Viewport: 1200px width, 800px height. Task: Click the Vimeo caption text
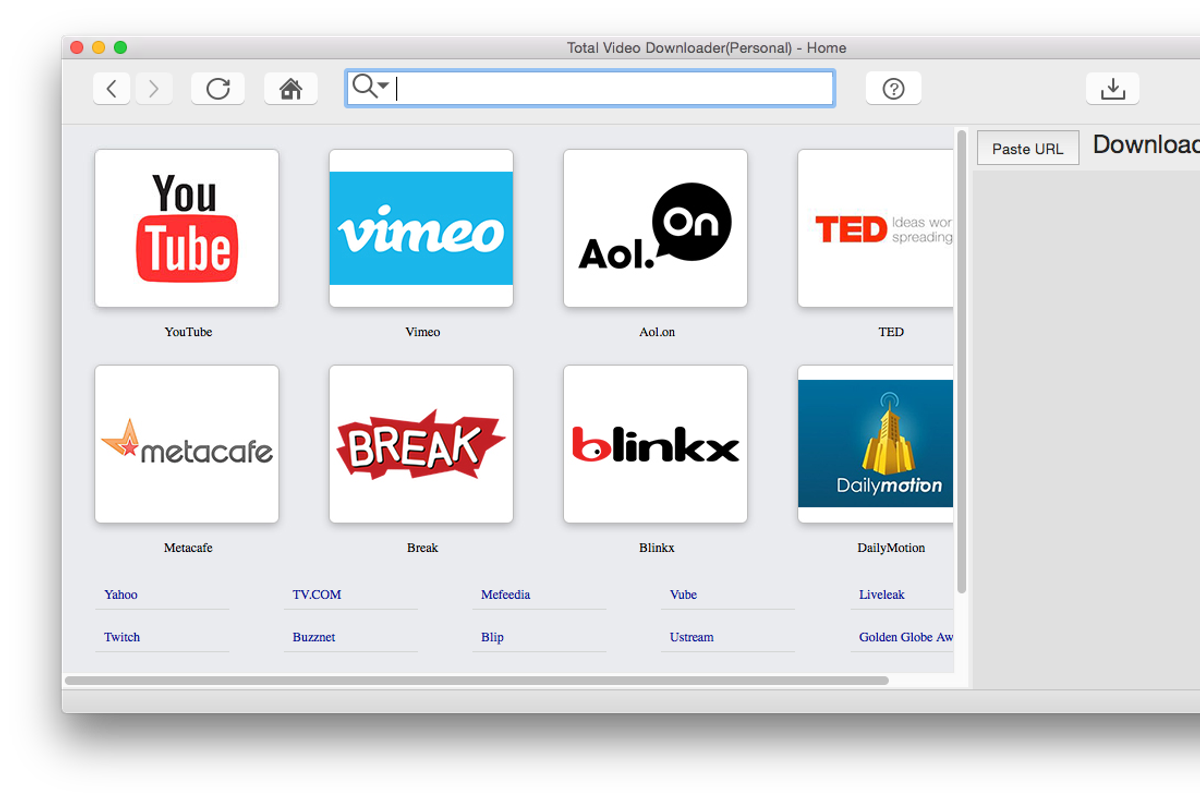(x=422, y=332)
